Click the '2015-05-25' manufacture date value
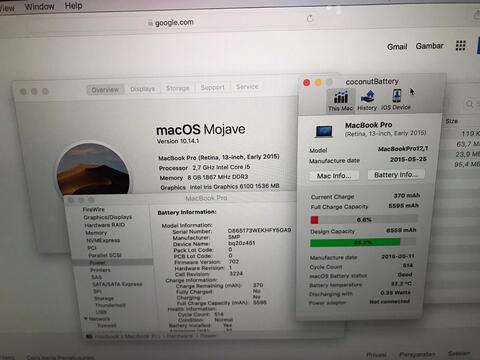This screenshot has width=480, height=360. pos(408,159)
